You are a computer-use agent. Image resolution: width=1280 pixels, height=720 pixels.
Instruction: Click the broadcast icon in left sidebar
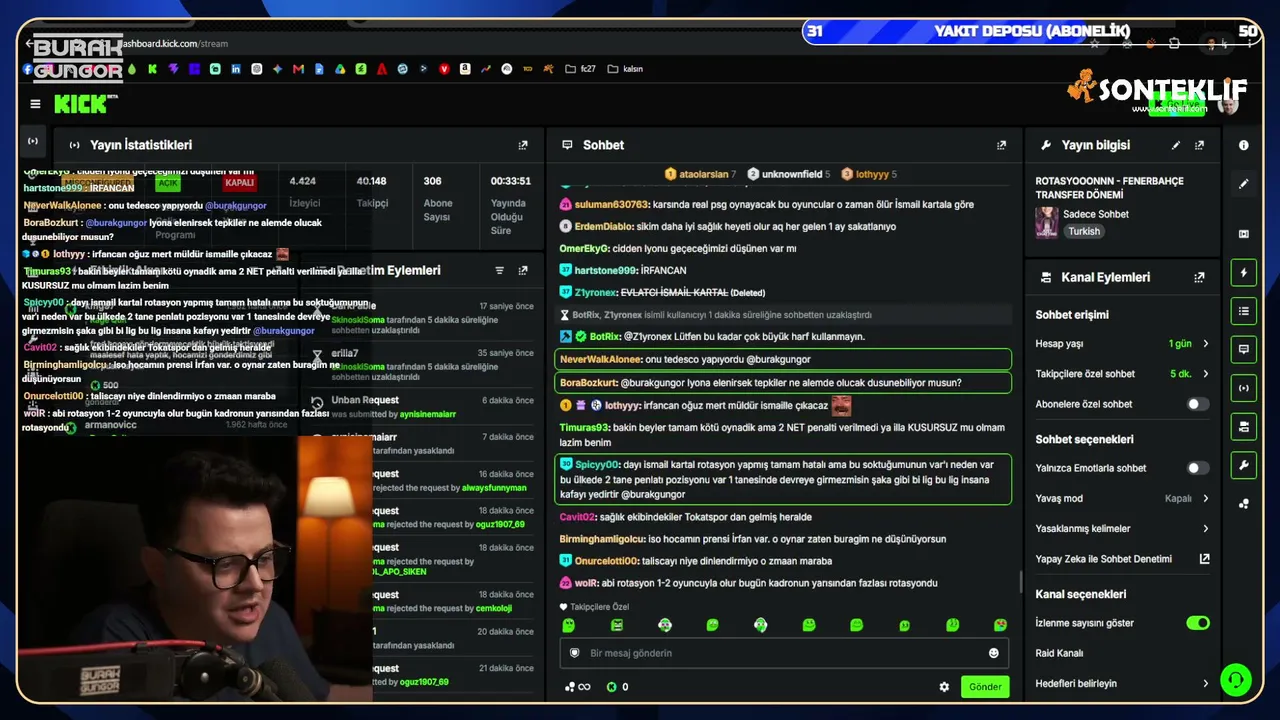[x=33, y=141]
